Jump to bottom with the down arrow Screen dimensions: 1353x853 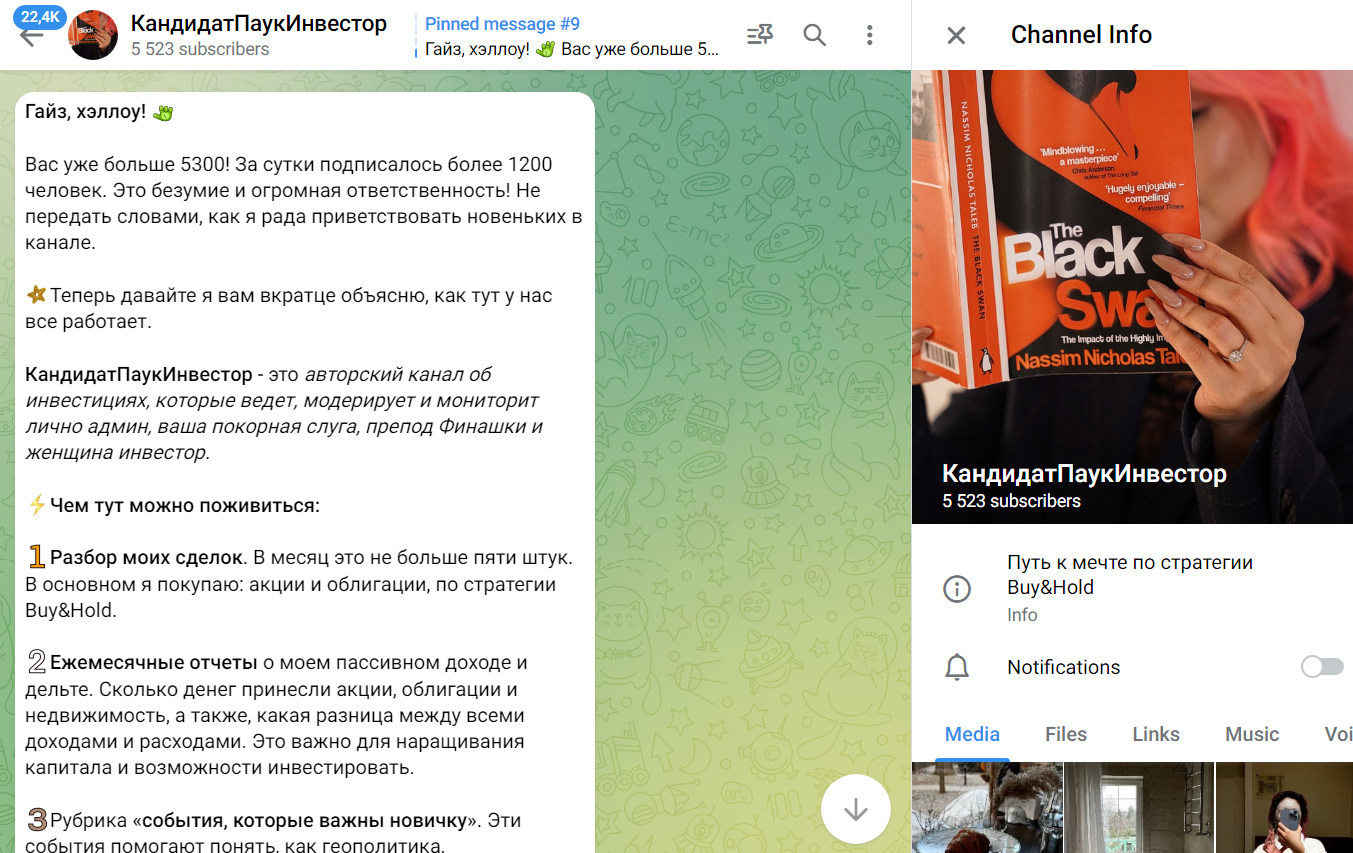click(855, 809)
